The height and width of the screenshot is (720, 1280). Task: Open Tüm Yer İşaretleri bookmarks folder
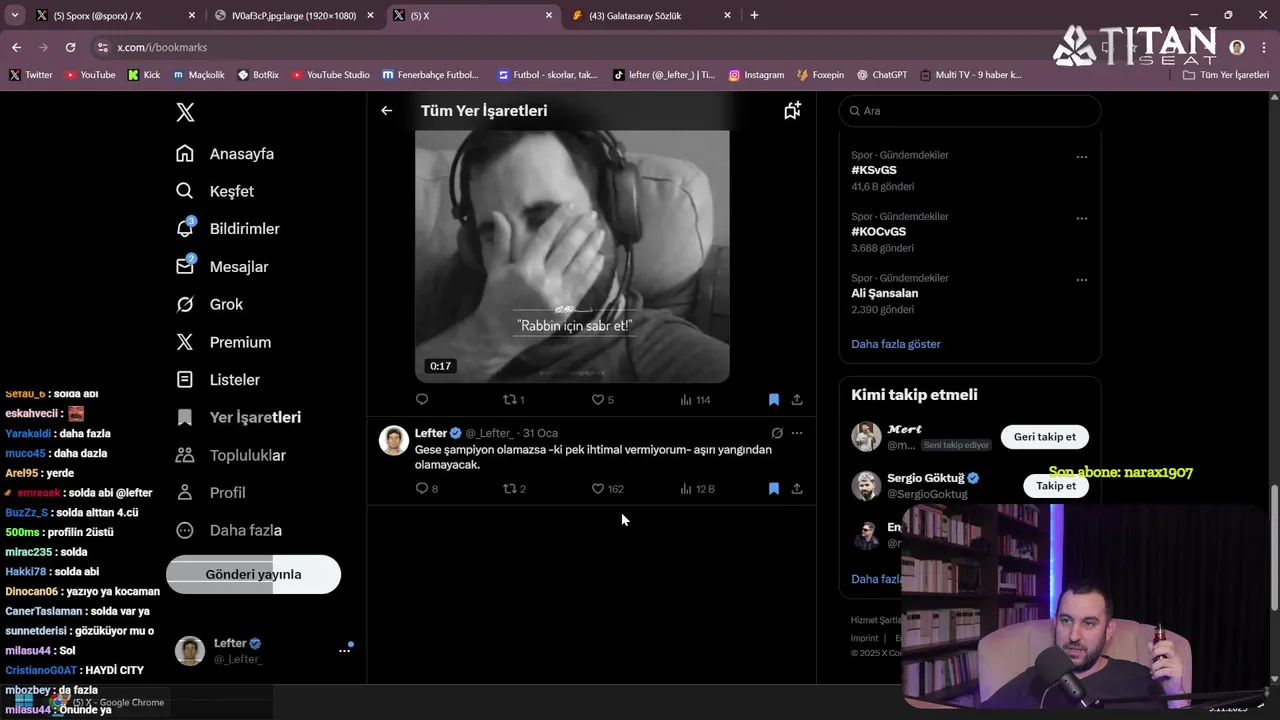coord(1226,75)
